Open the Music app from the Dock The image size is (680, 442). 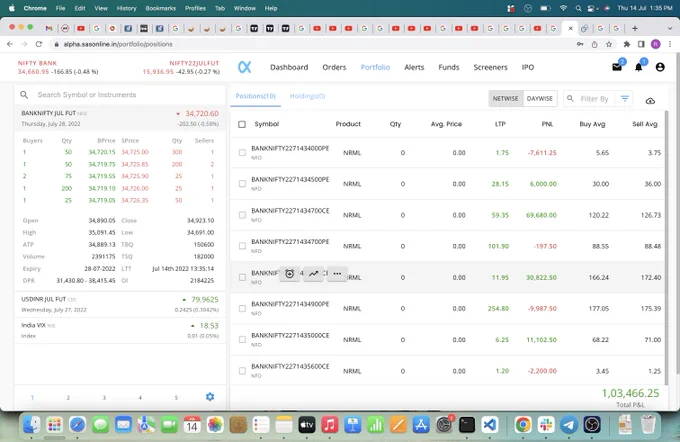330,425
